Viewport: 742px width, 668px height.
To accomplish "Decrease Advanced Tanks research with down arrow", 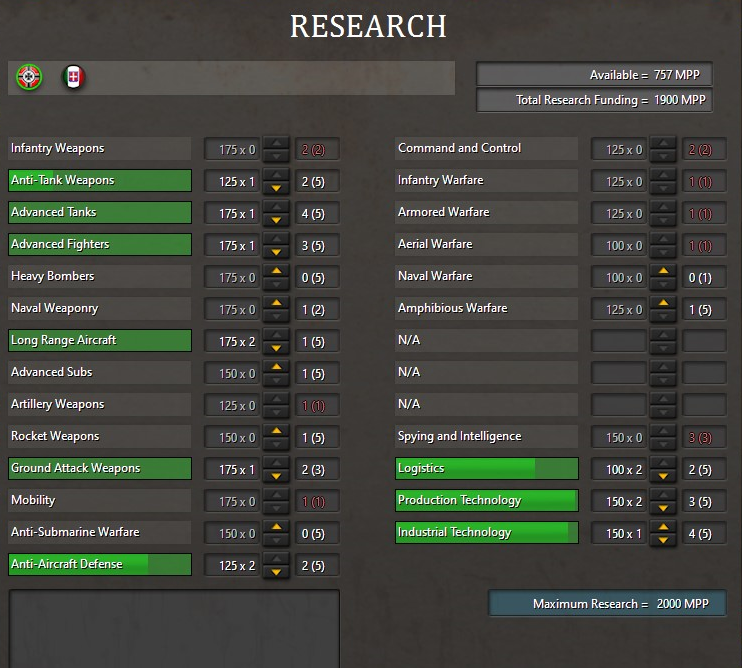I will click(276, 220).
